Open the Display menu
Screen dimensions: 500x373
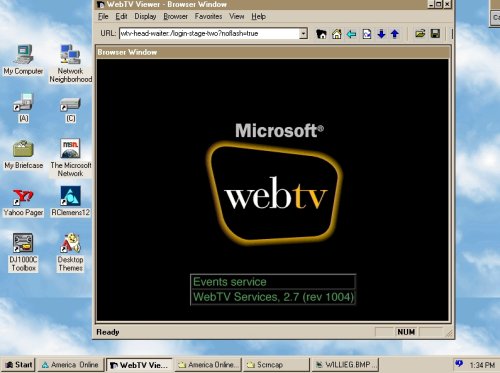145,16
